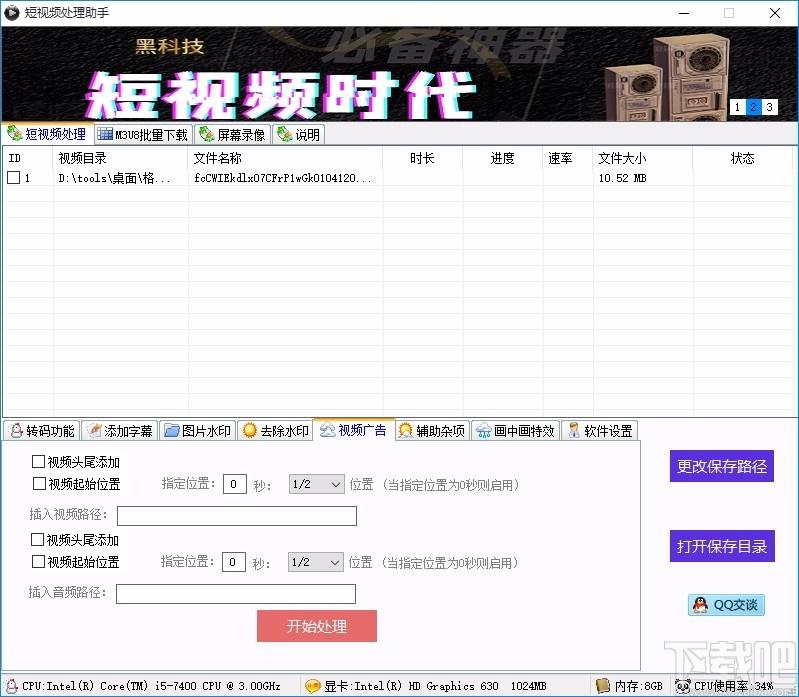
Task: Enable the first 视频头尾添加 checkbox
Action: click(39, 462)
